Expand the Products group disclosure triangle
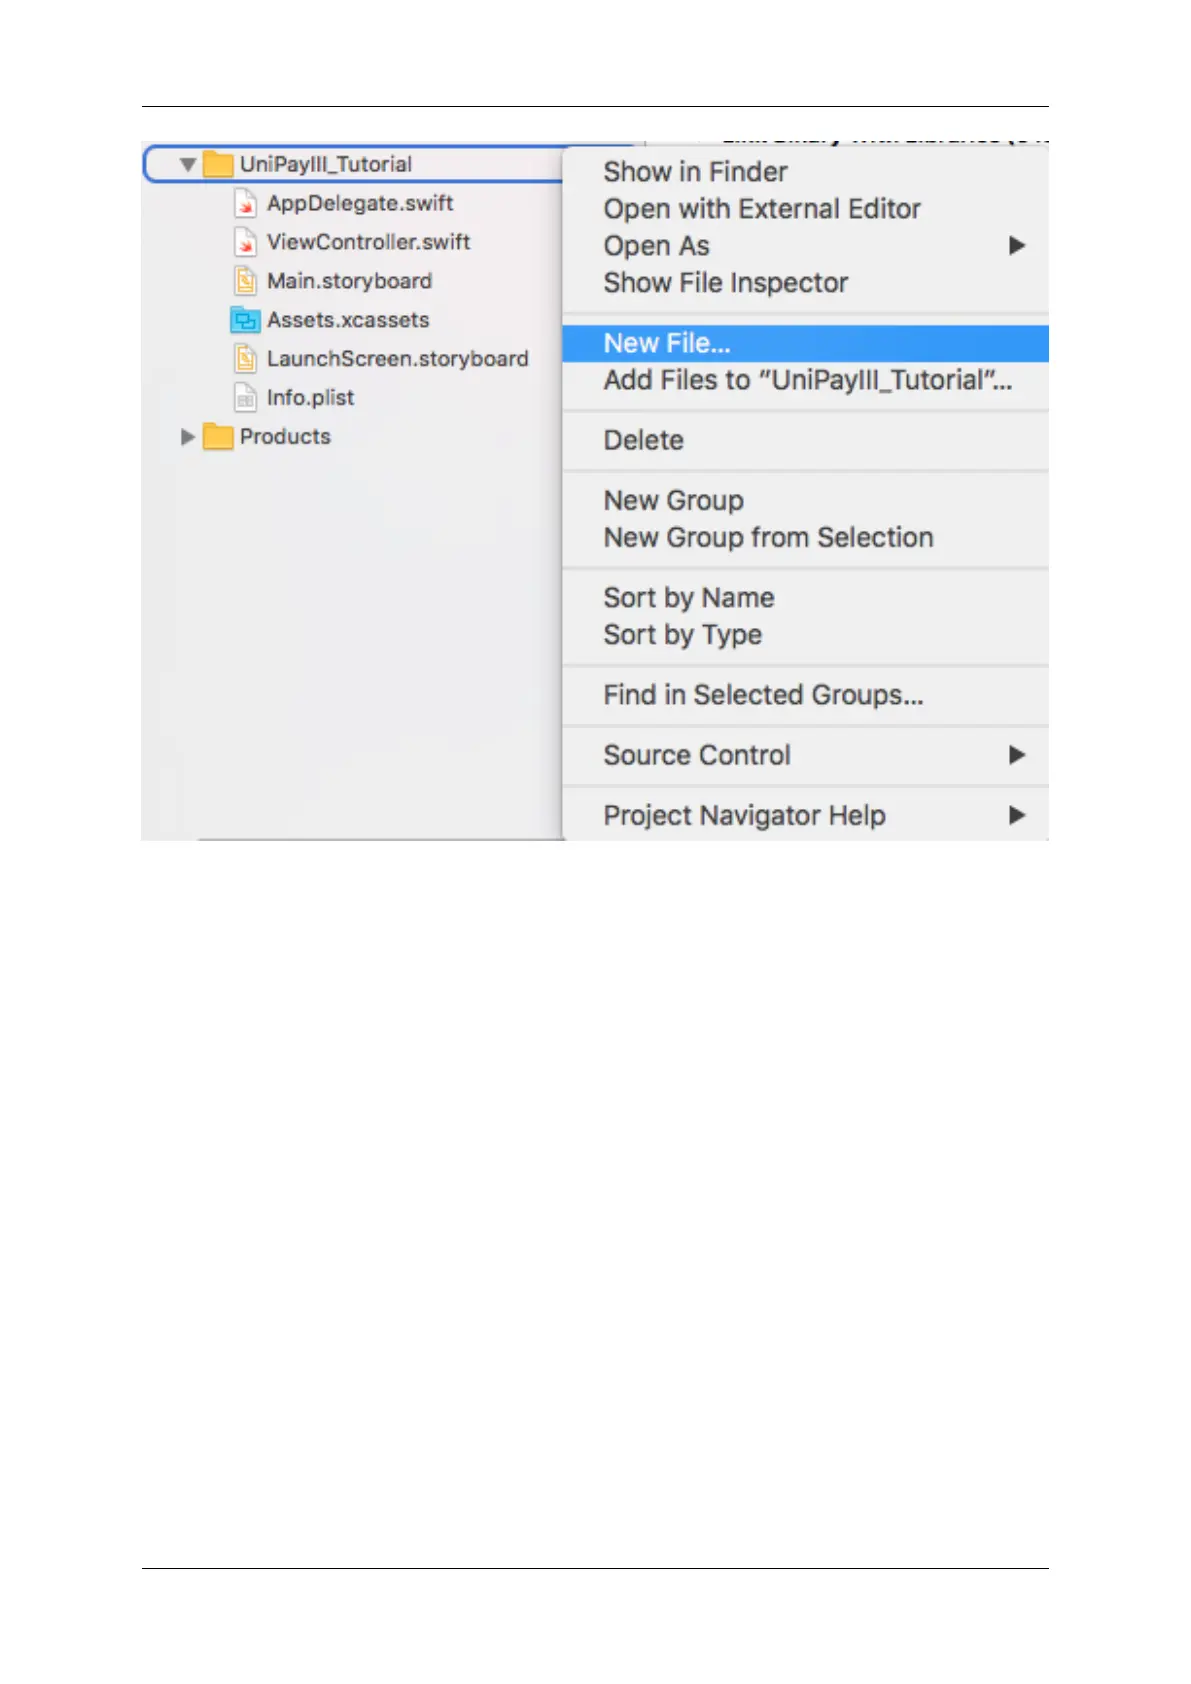The width and height of the screenshot is (1191, 1684). click(x=187, y=437)
